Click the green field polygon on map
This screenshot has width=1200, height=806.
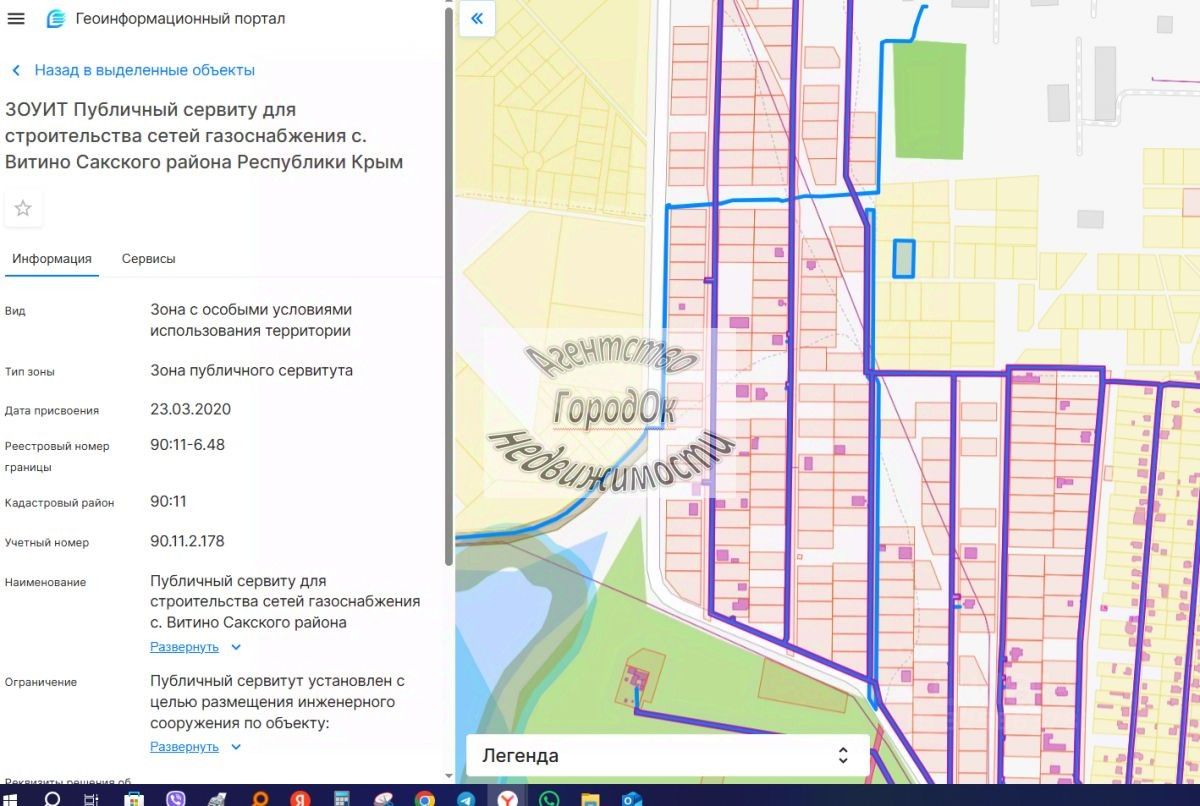(x=929, y=100)
